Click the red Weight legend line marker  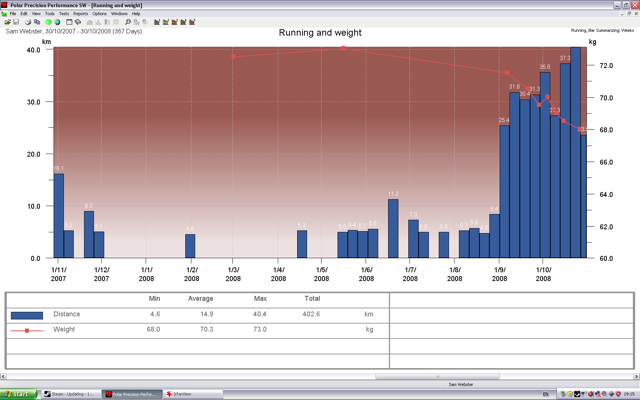tap(26, 329)
